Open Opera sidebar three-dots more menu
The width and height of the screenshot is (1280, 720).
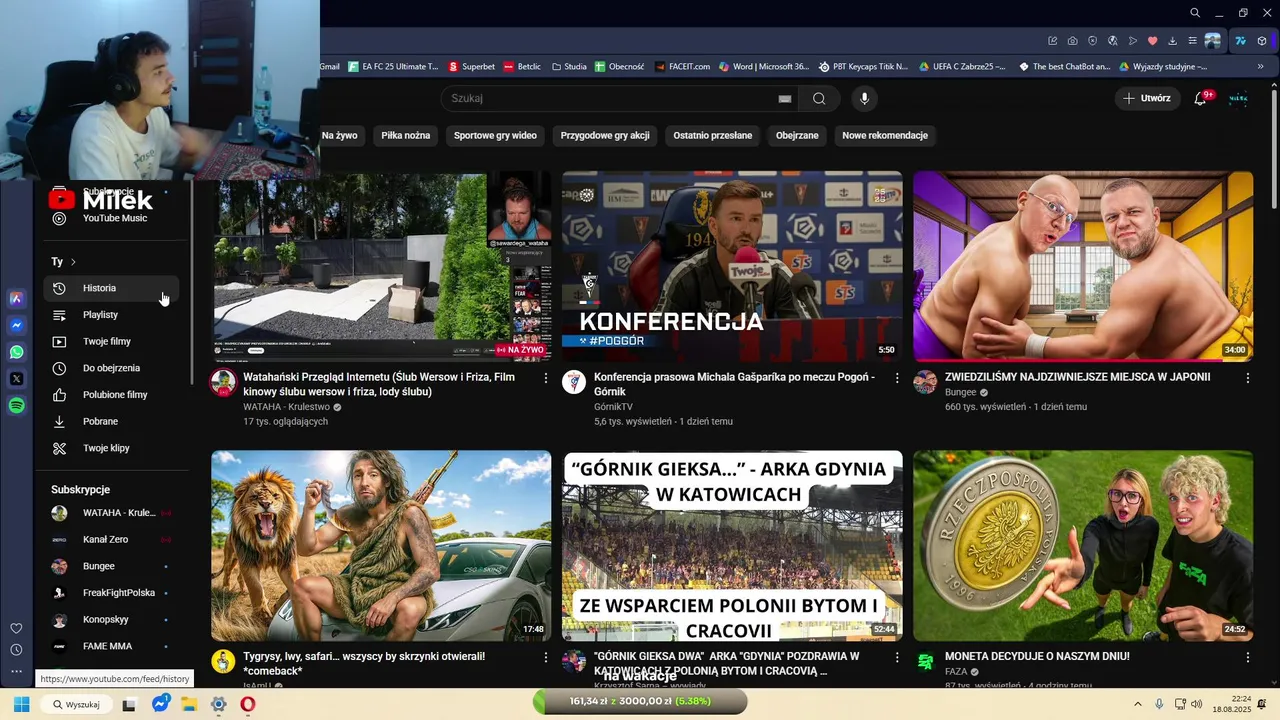(16, 673)
